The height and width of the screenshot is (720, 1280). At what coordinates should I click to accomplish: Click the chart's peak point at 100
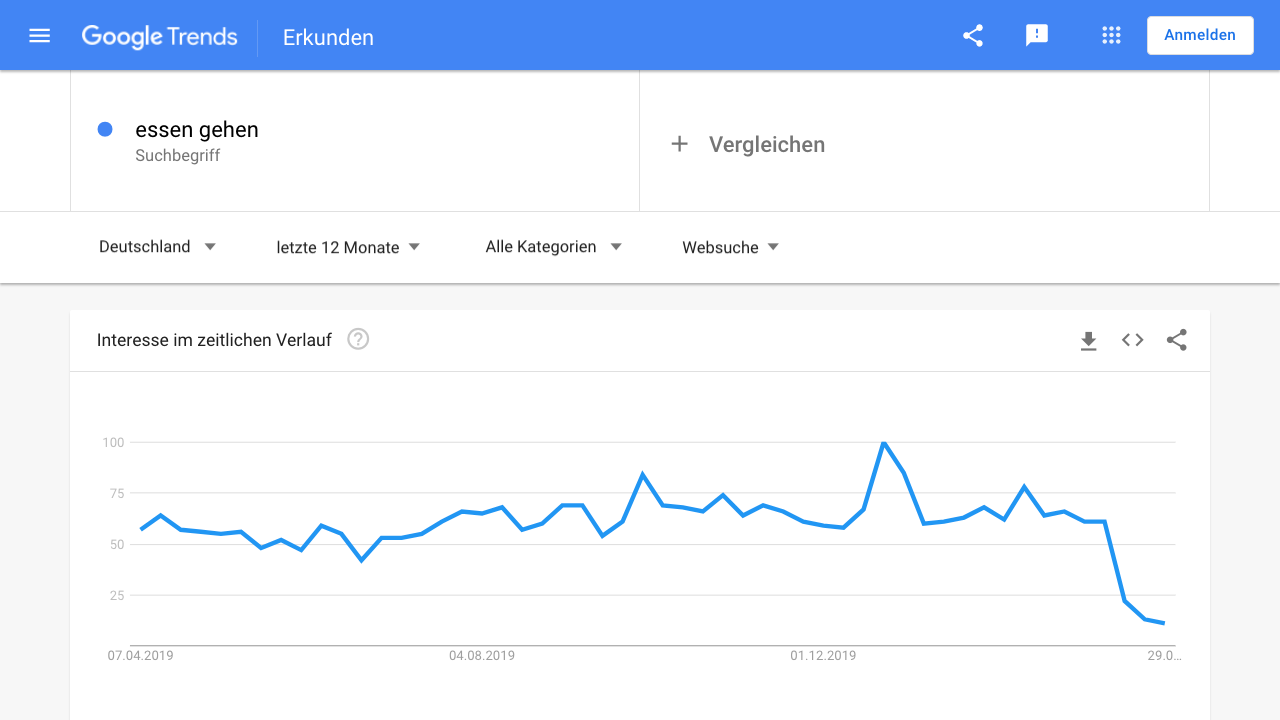coord(883,442)
